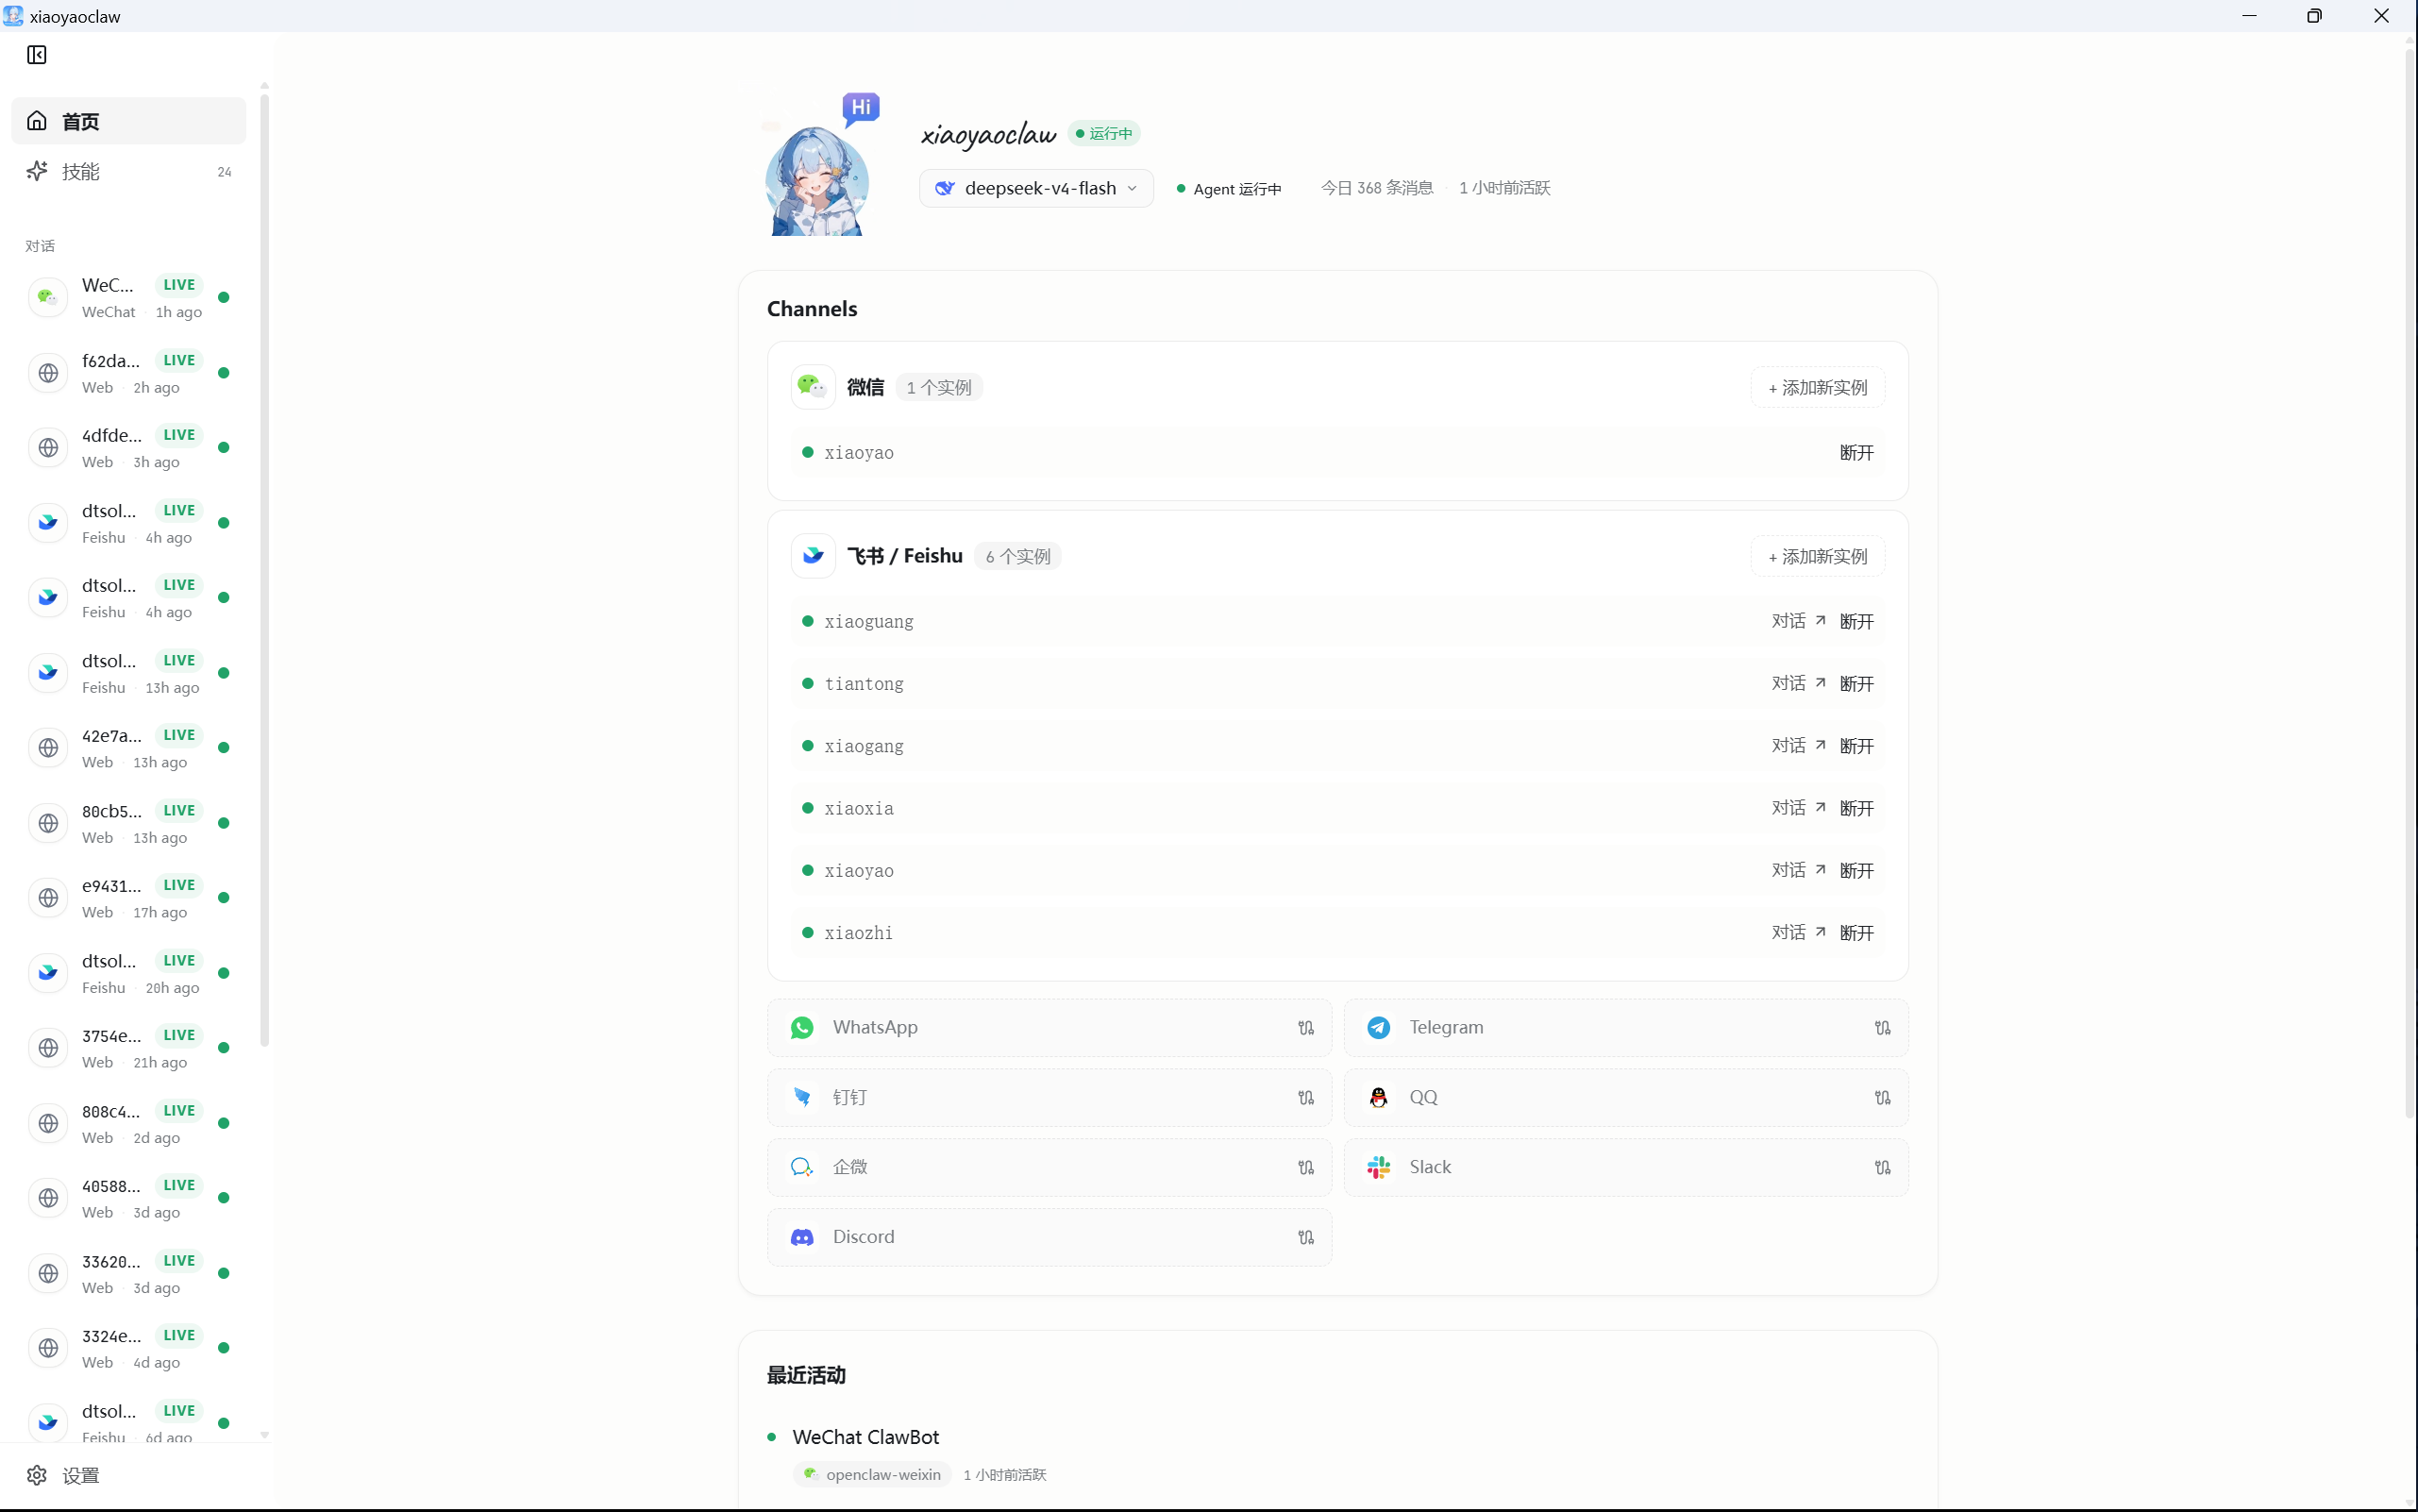The image size is (2418, 1512).
Task: Open the 3324e... Web conversation
Action: pos(129,1348)
